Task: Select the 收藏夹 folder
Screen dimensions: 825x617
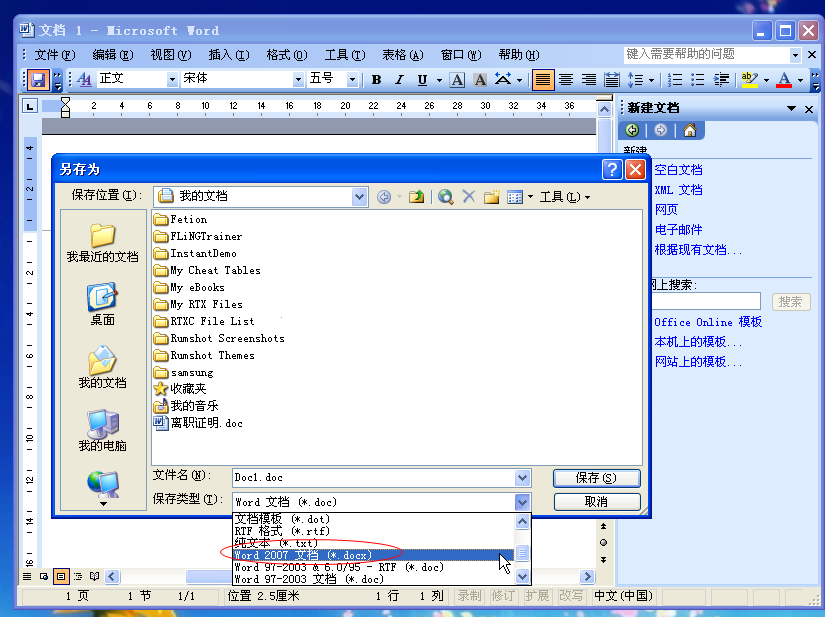Action: point(180,389)
